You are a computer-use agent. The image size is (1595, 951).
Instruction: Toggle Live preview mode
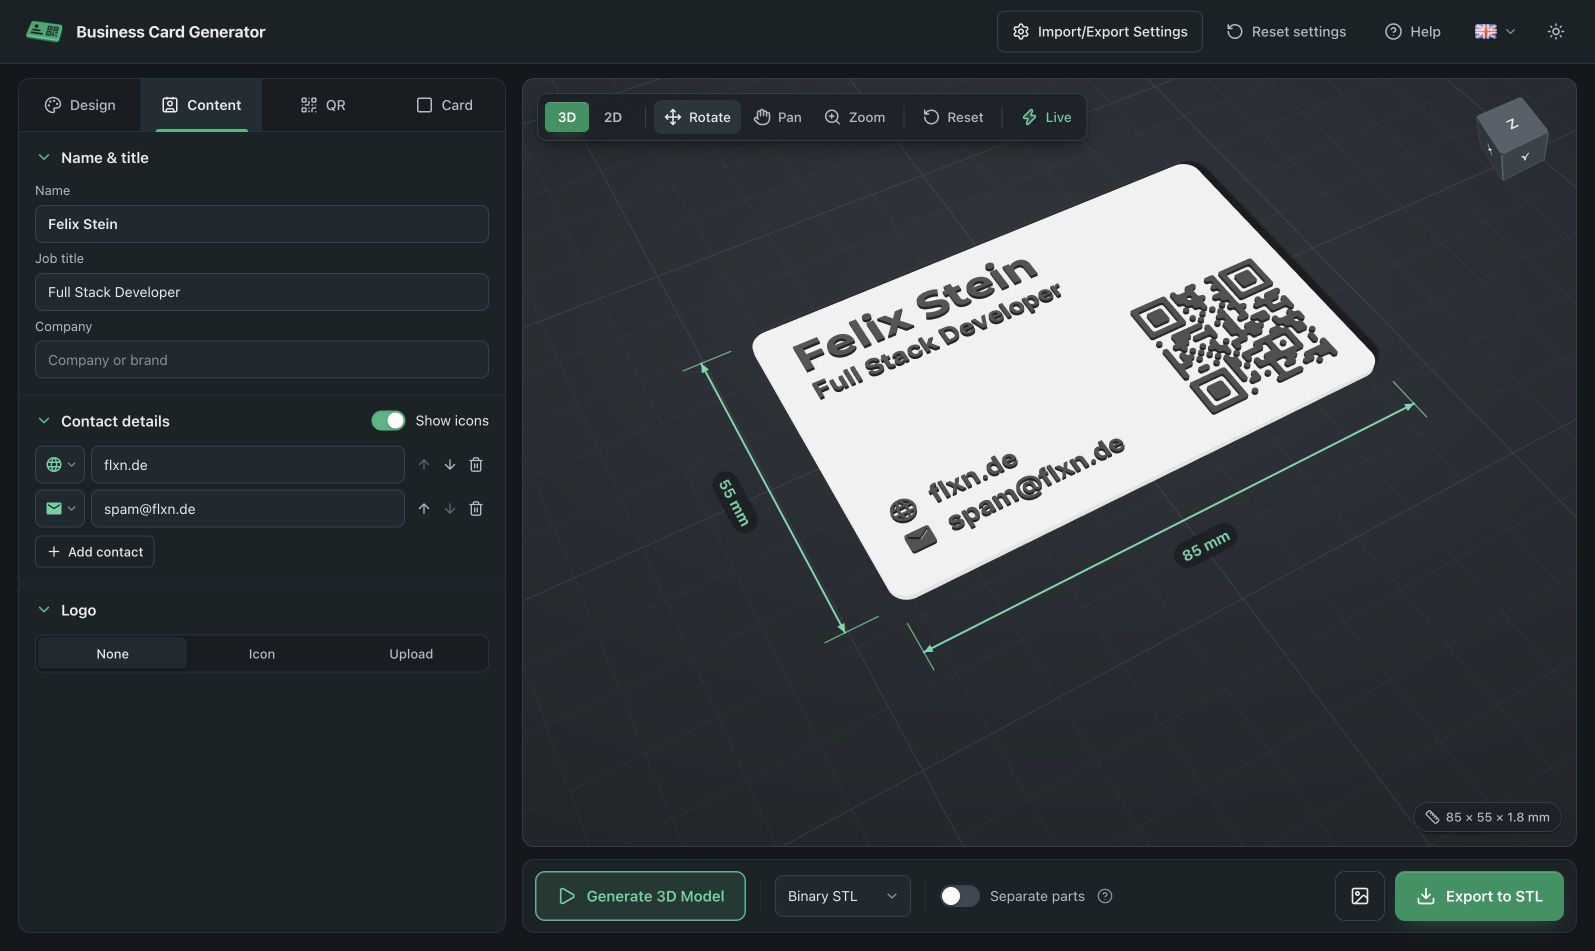tap(1046, 117)
